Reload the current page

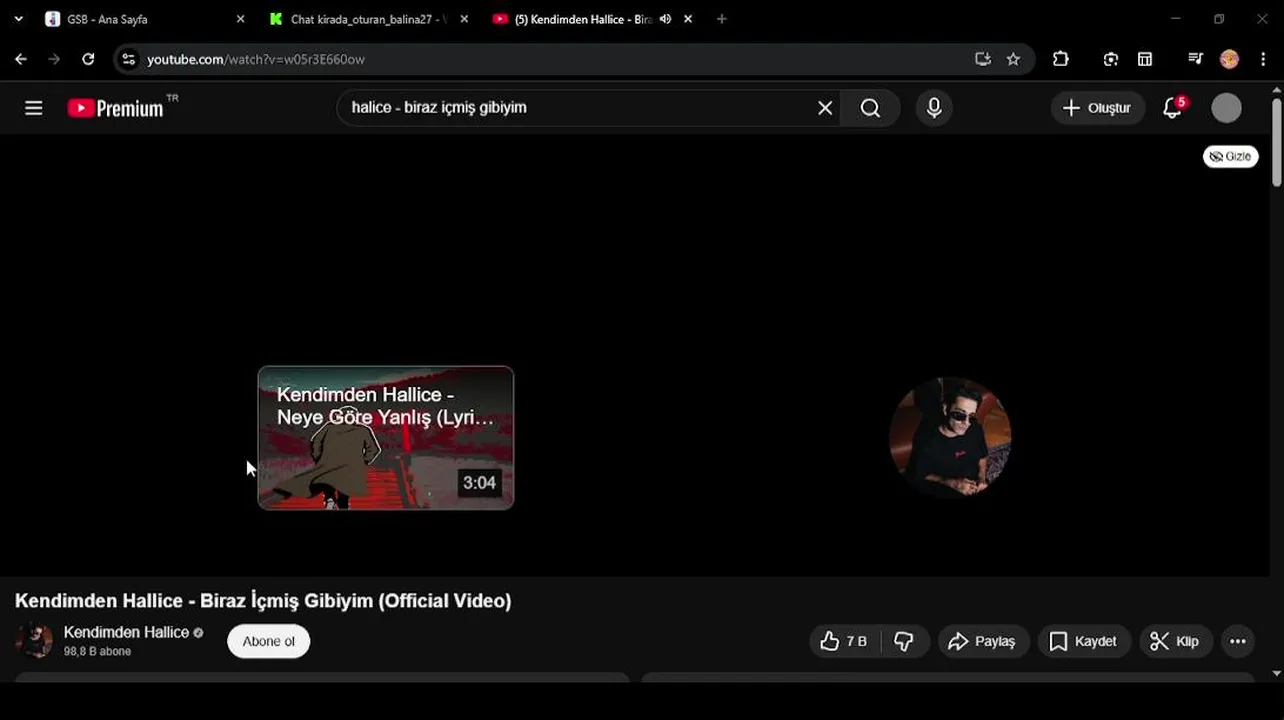pyautogui.click(x=88, y=59)
